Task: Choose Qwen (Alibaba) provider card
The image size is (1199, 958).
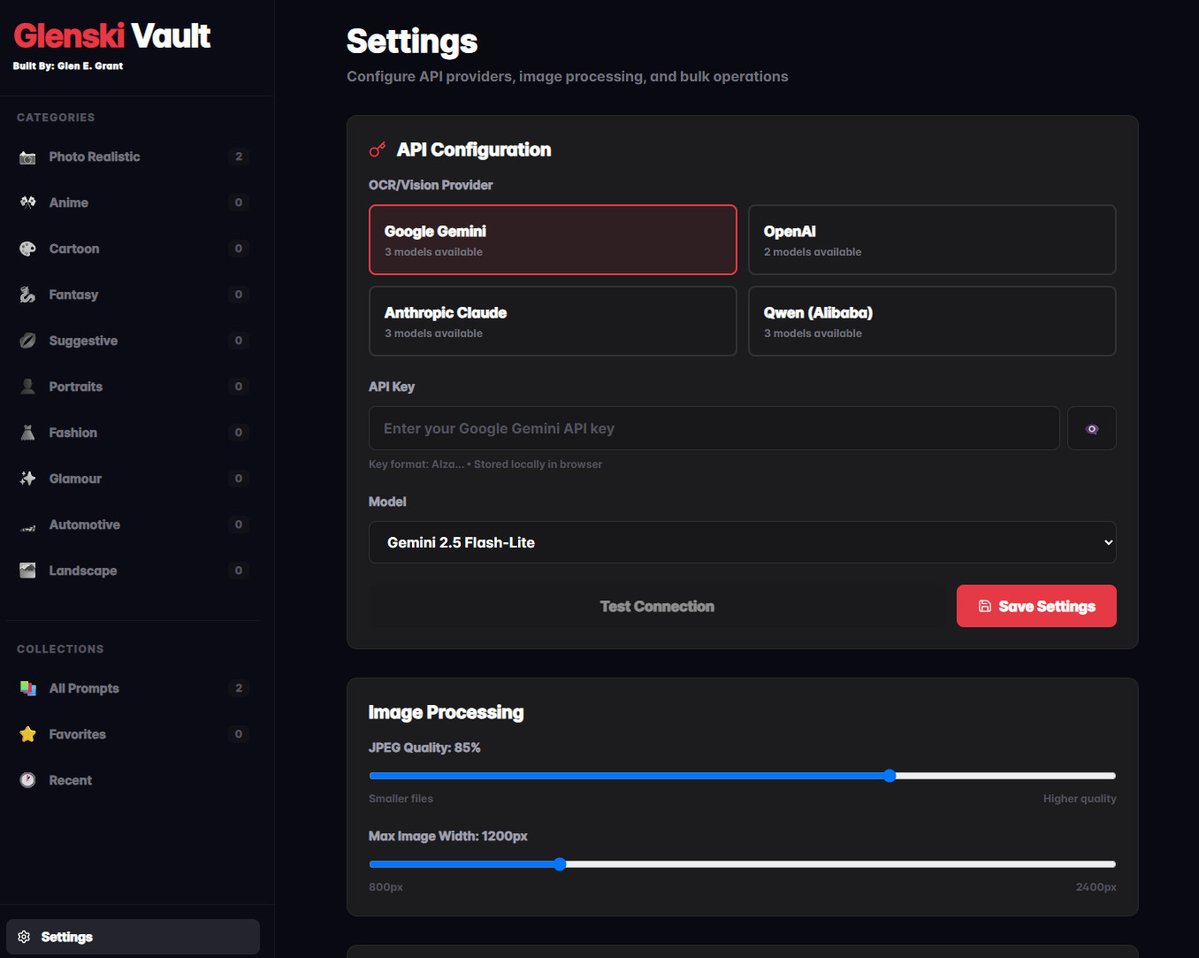Action: click(x=932, y=321)
